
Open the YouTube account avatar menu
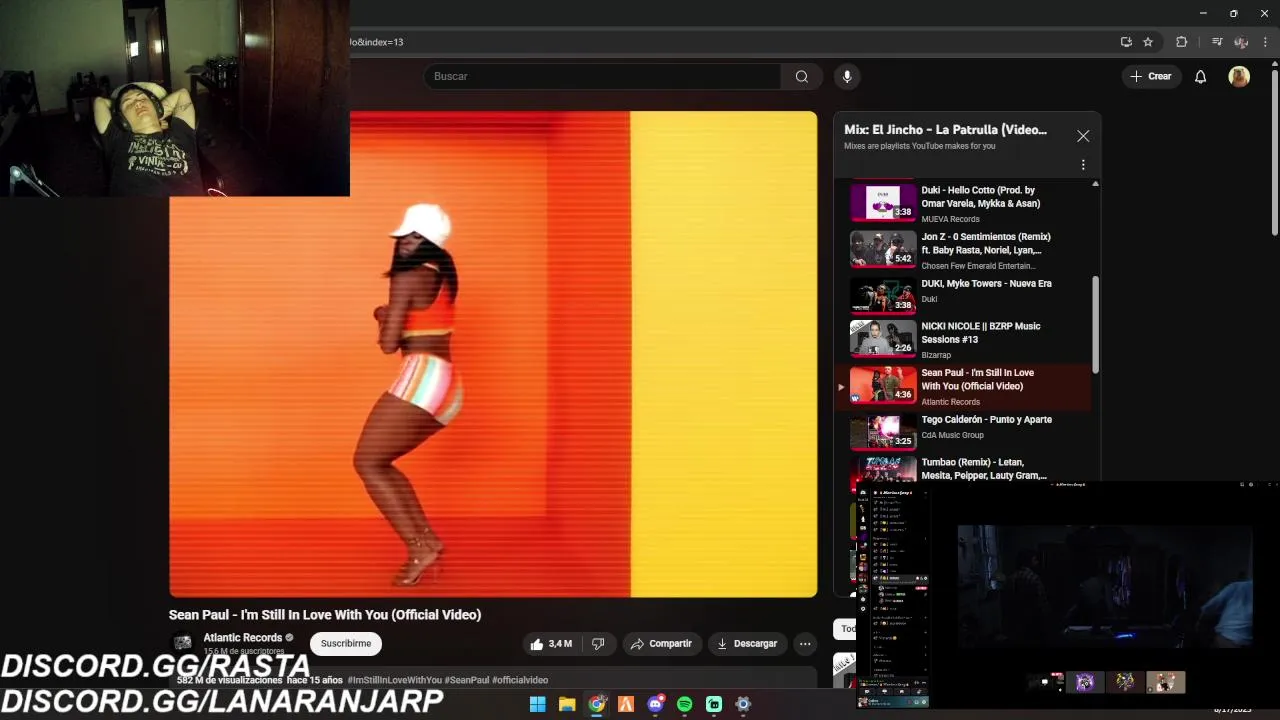click(x=1239, y=77)
